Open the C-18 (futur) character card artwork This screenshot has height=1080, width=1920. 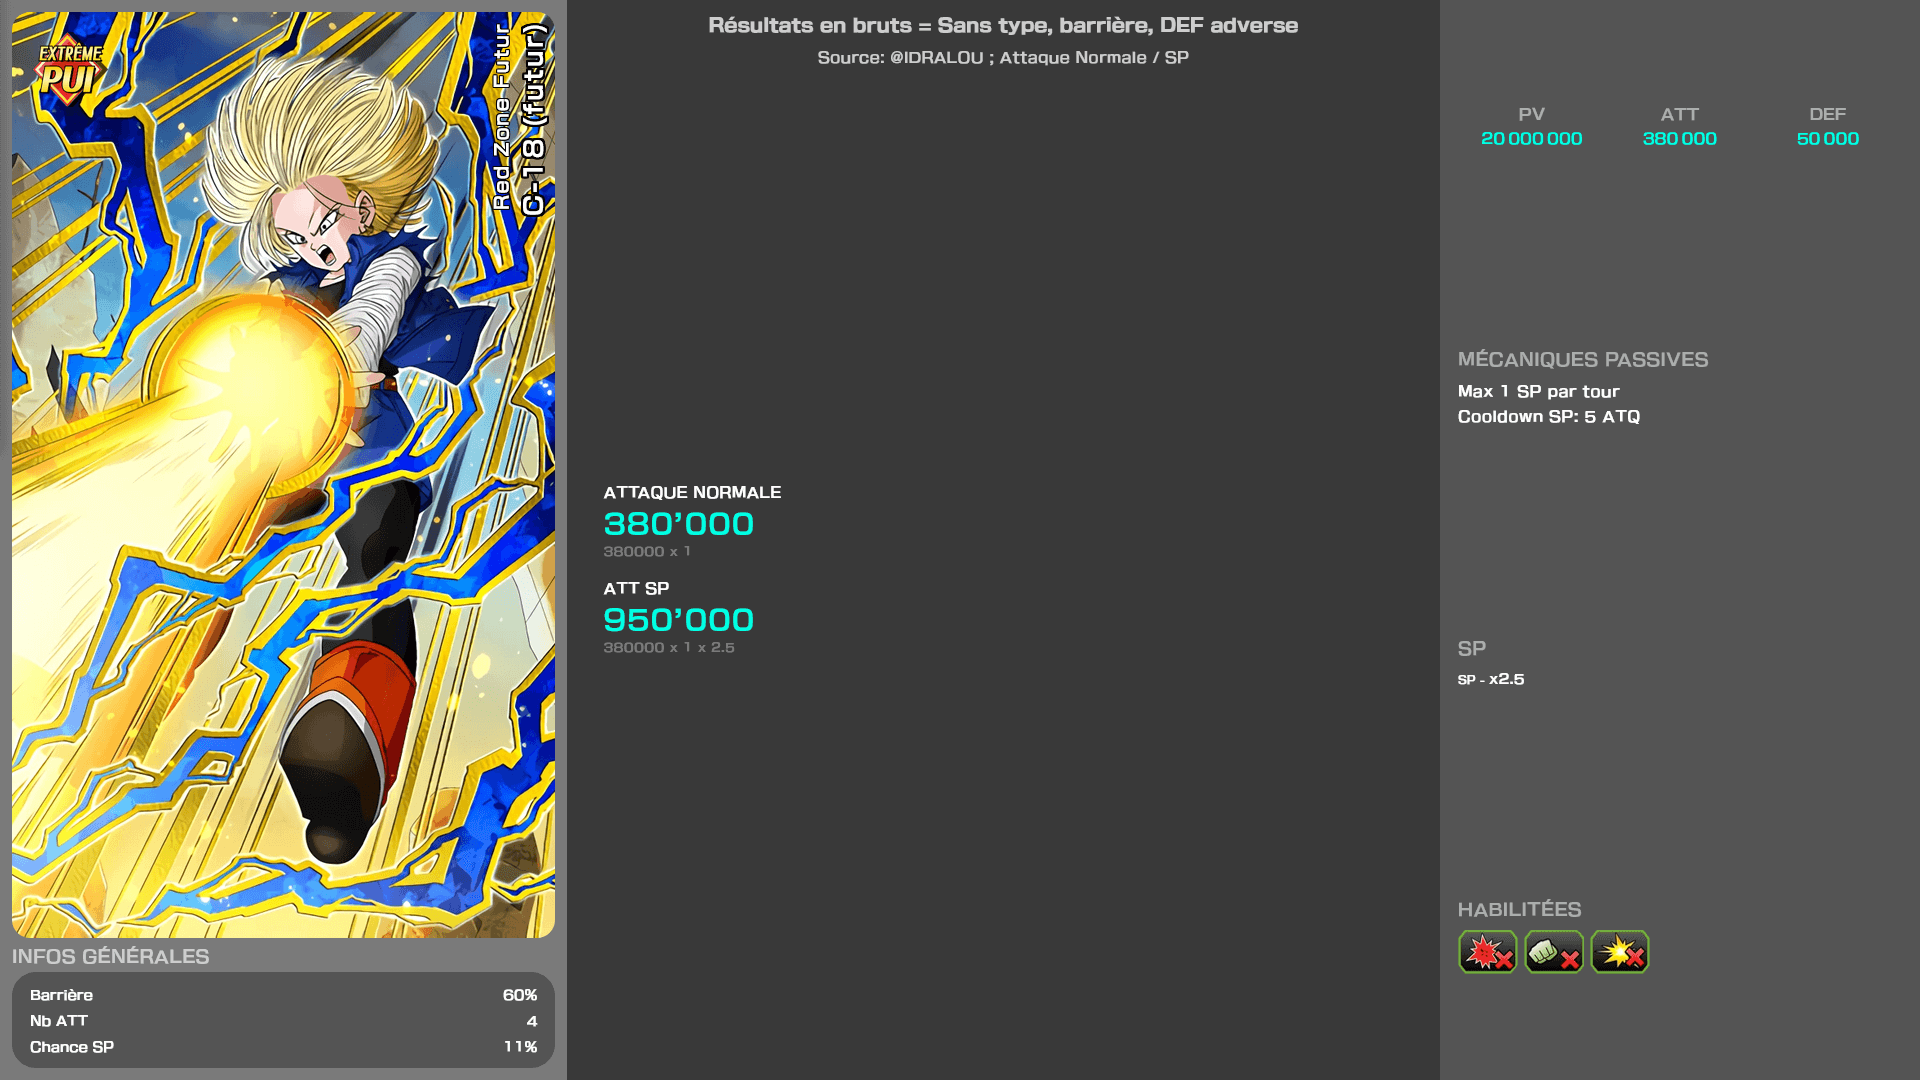(283, 475)
